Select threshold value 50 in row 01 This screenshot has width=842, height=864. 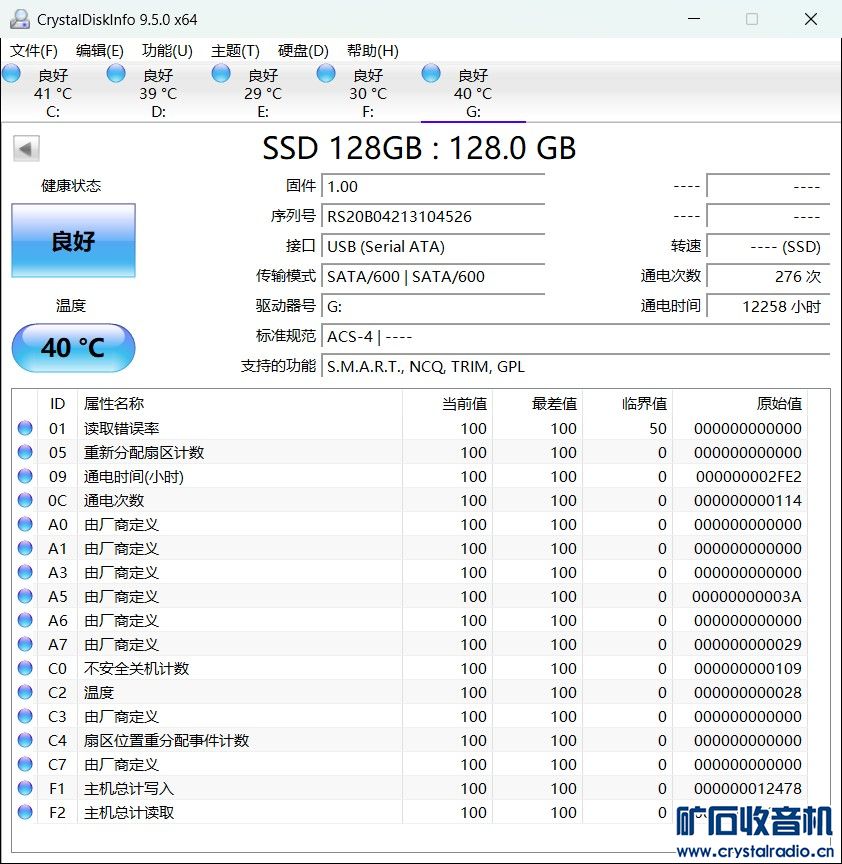(x=658, y=428)
